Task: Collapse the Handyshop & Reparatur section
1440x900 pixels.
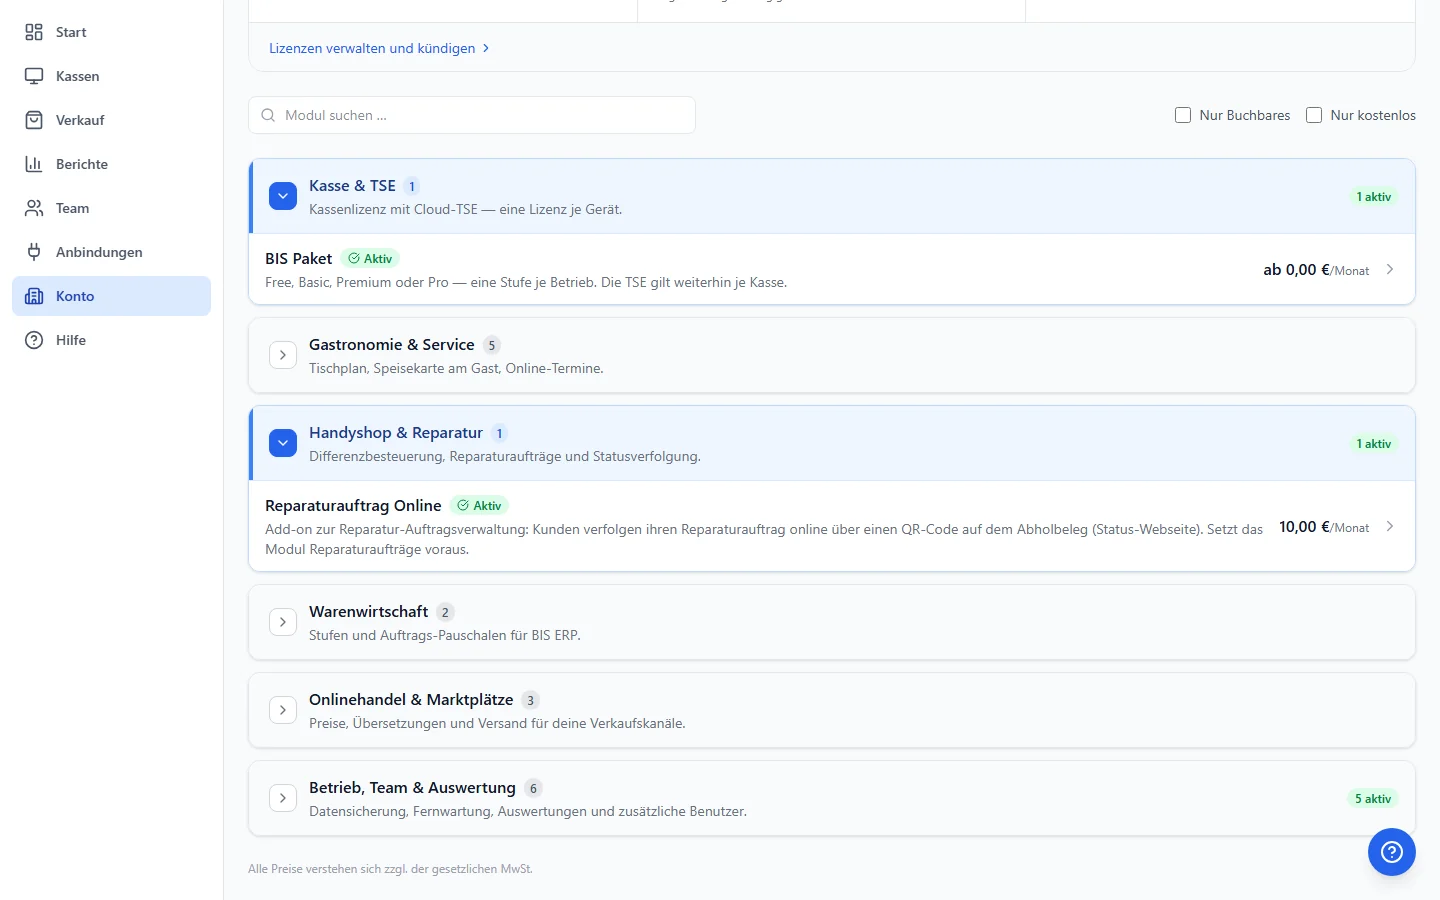Action: tap(283, 443)
